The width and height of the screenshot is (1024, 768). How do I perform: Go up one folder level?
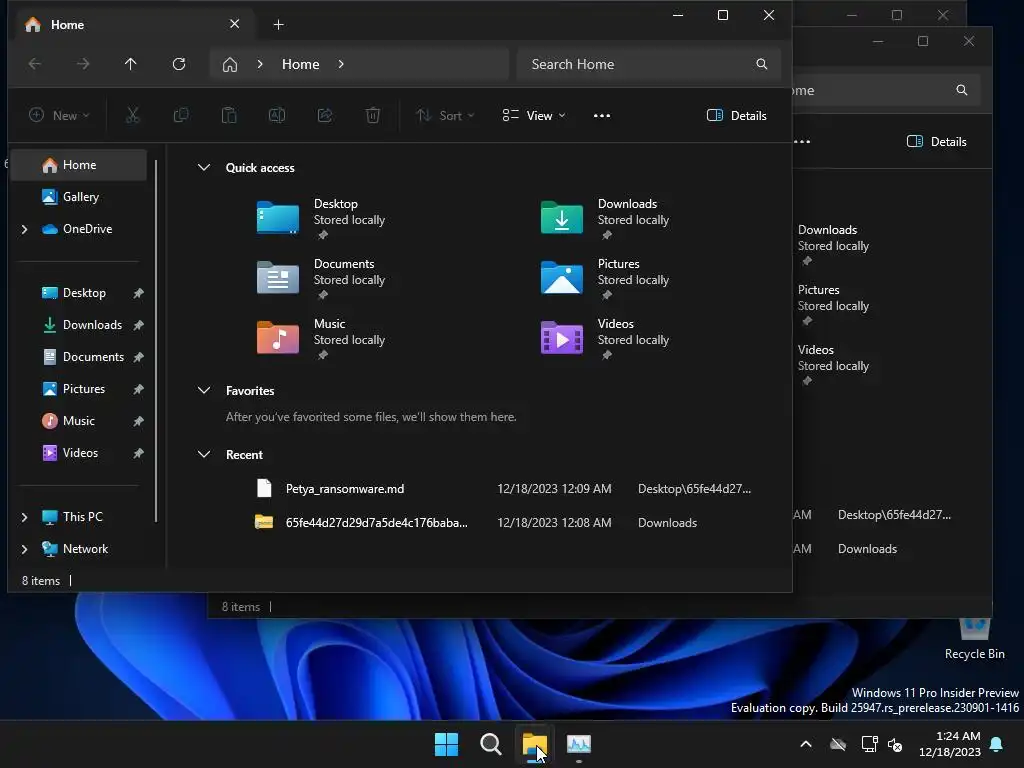click(131, 64)
